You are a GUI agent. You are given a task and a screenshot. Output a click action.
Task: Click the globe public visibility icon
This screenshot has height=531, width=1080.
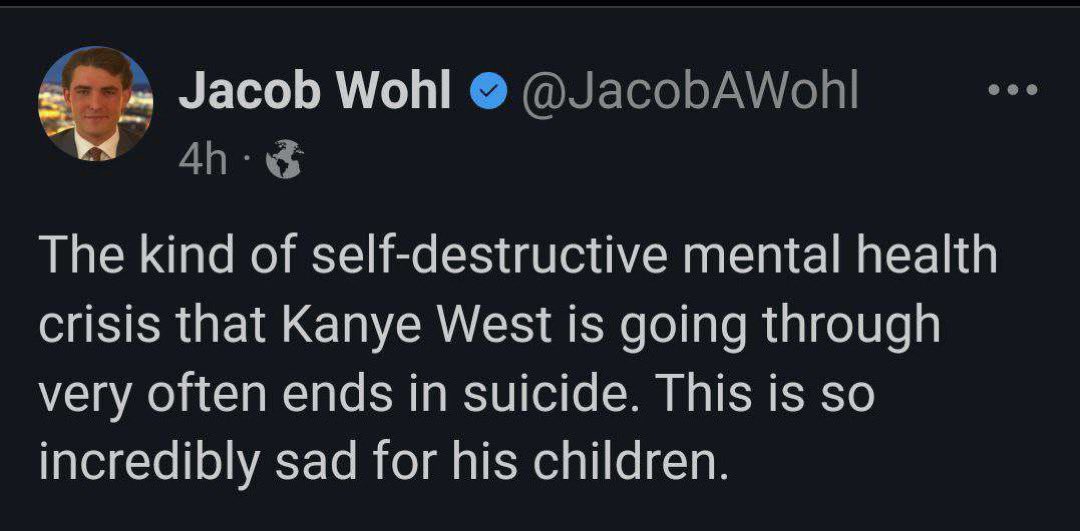pos(283,161)
